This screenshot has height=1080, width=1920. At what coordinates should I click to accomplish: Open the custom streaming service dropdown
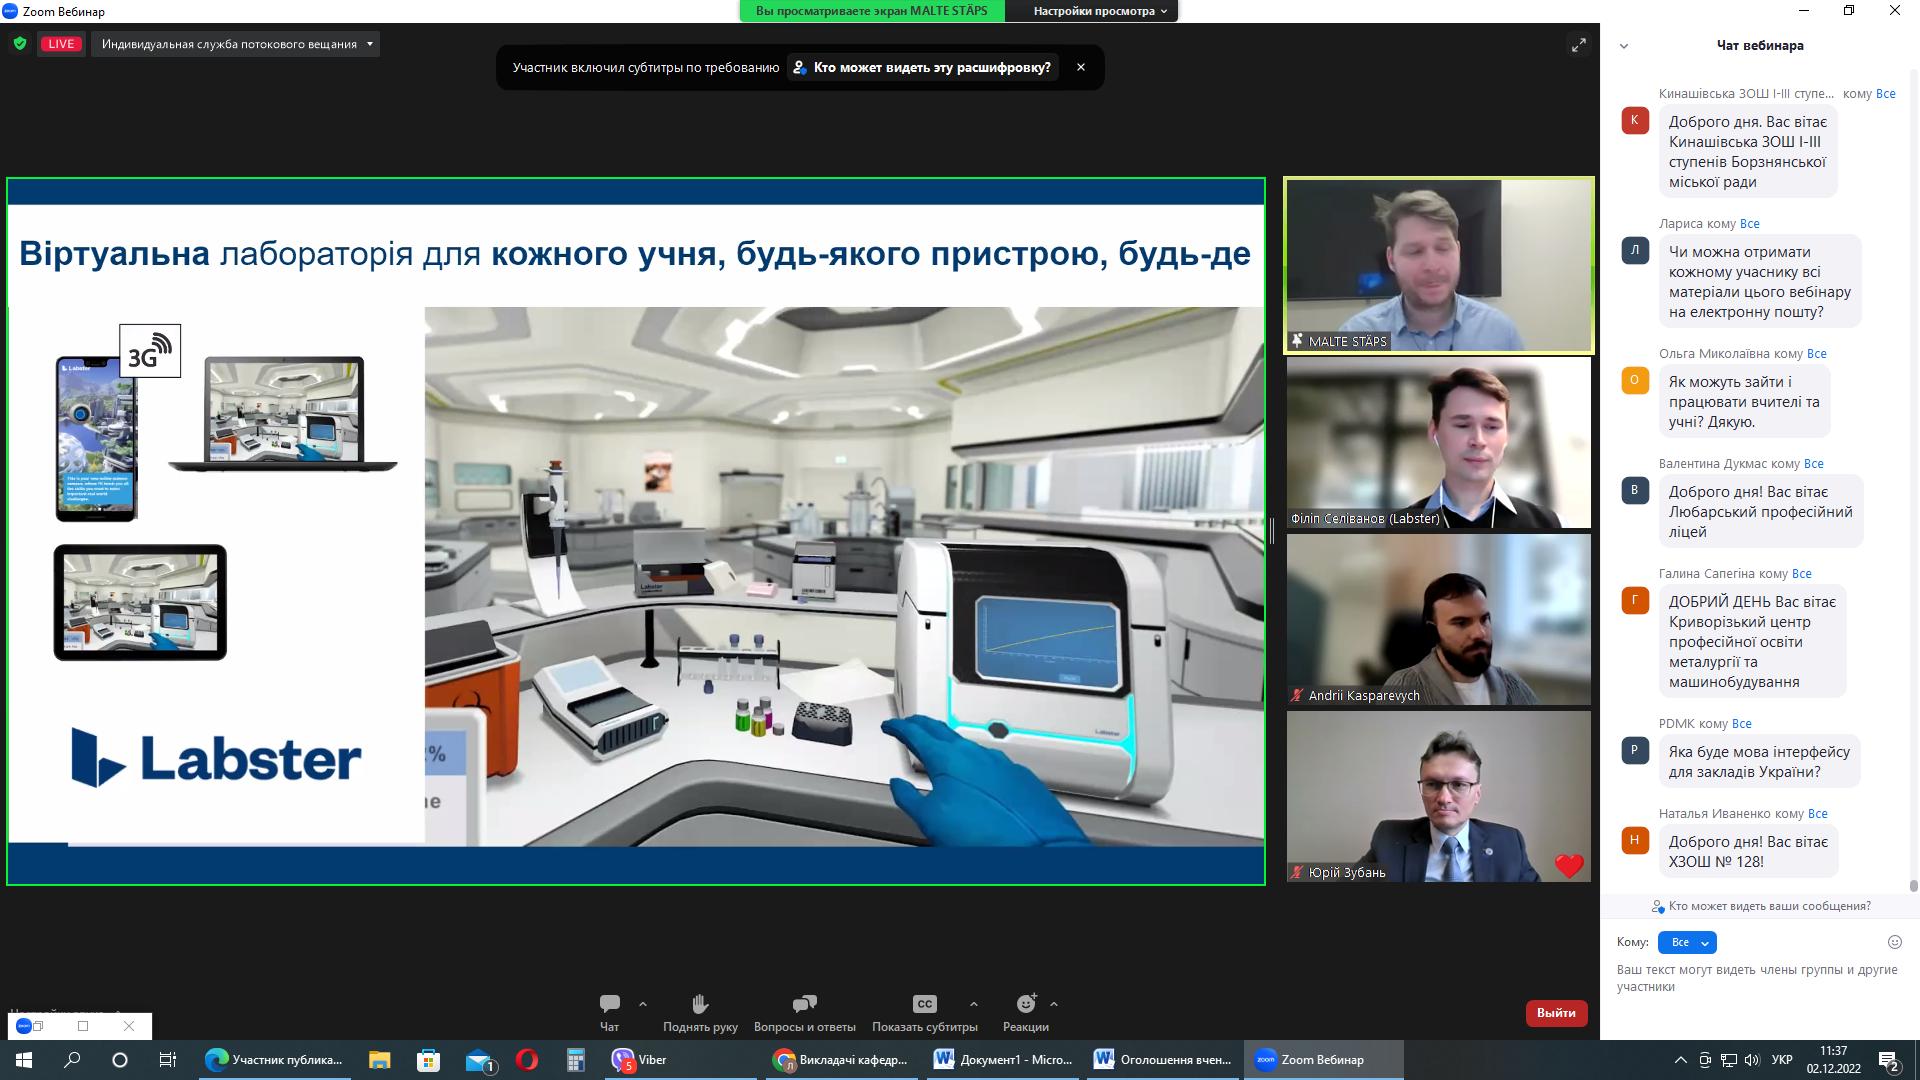[x=236, y=44]
